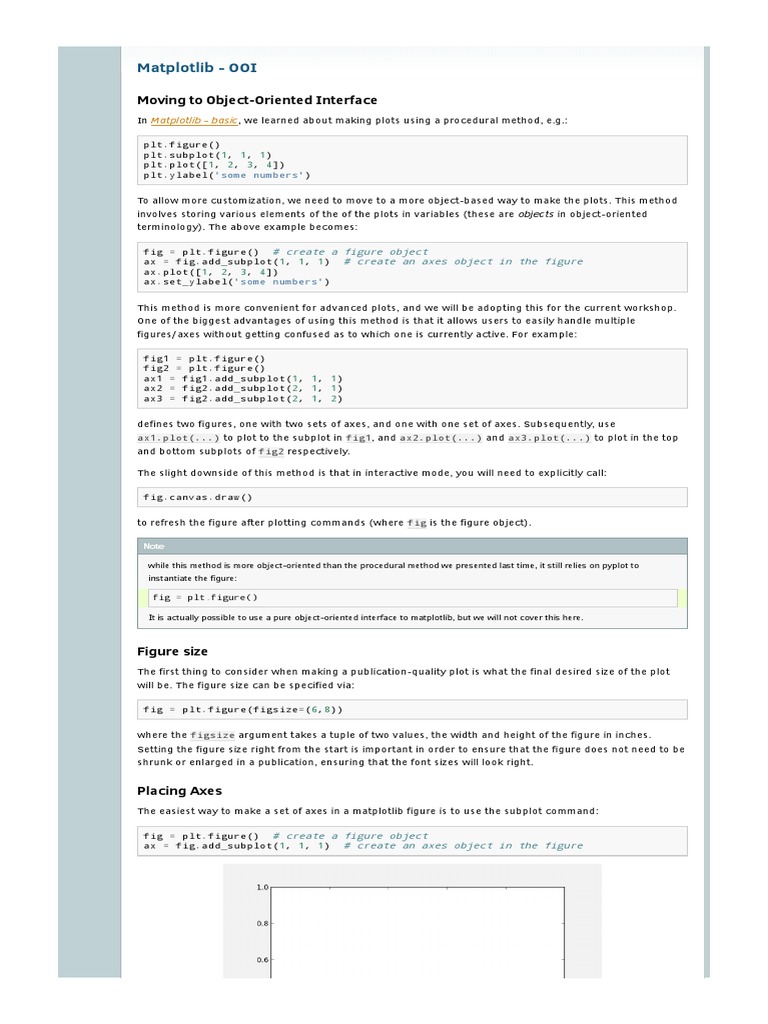Click the '1.0' y-axis tick label
Image resolution: width=768 pixels, height=1024 pixels.
click(262, 887)
